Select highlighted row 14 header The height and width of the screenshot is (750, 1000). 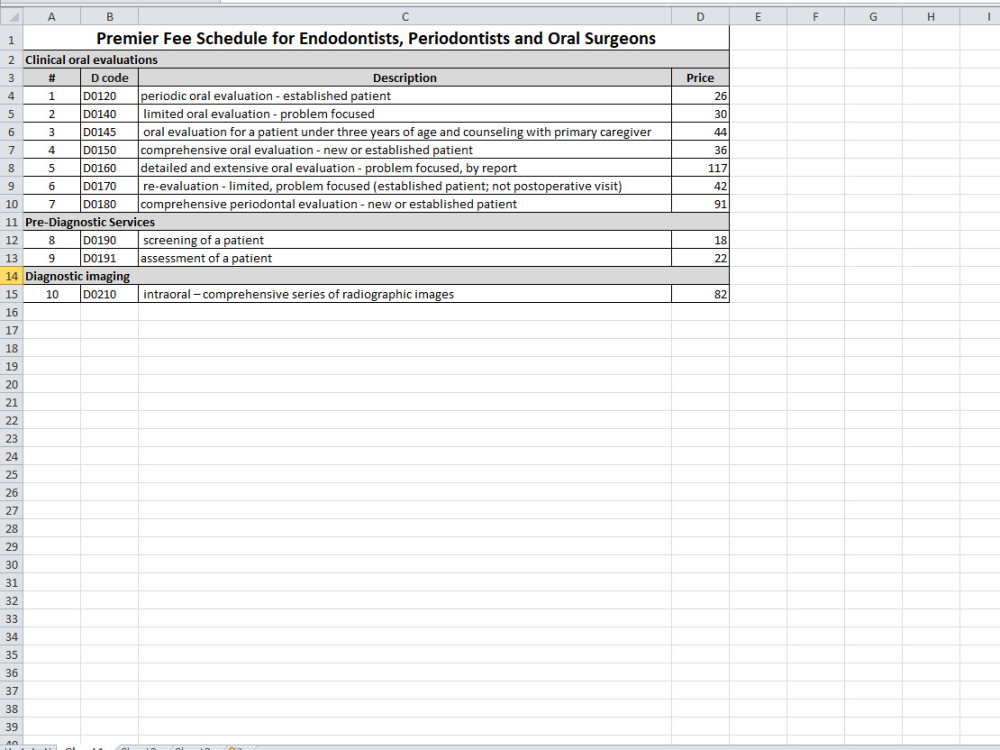[11, 276]
